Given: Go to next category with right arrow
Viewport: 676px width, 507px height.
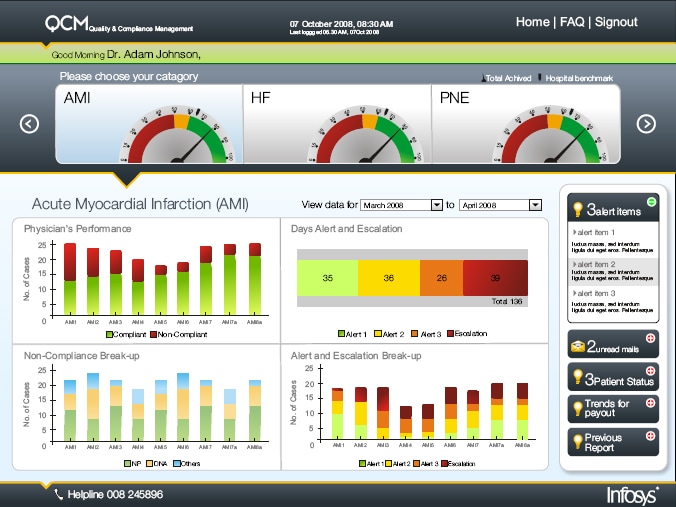Looking at the screenshot, I should pyautogui.click(x=646, y=124).
